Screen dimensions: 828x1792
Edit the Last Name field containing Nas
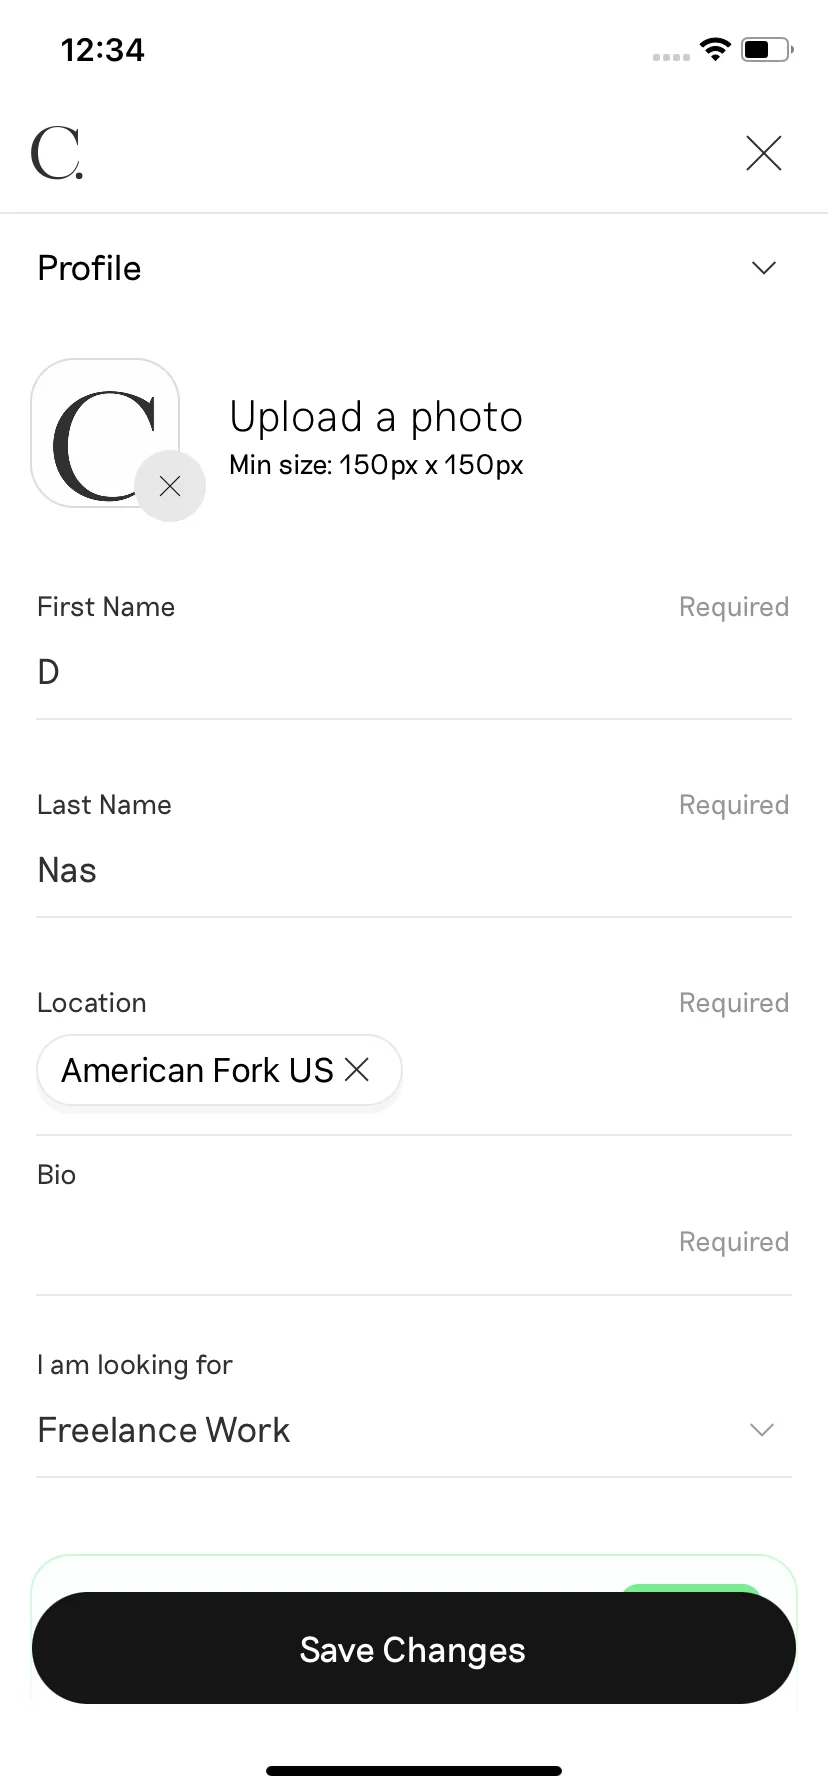click(x=414, y=870)
